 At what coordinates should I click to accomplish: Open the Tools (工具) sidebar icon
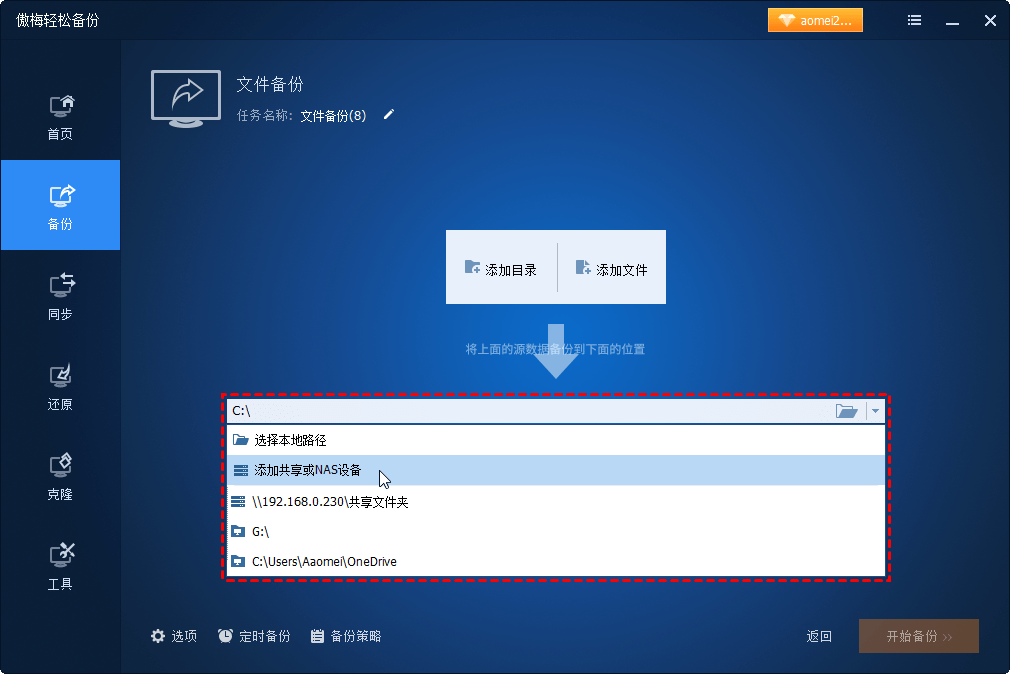click(60, 566)
